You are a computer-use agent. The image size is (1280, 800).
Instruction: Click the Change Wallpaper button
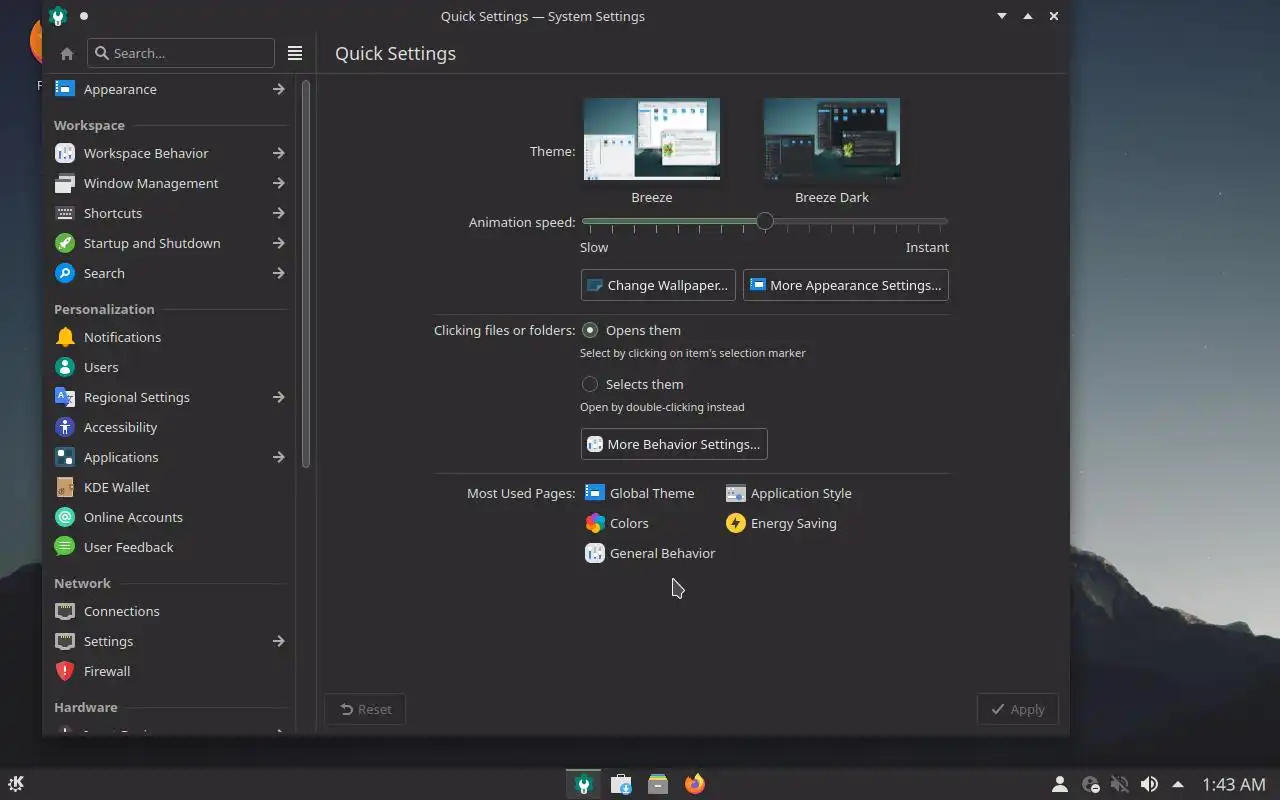coord(658,285)
